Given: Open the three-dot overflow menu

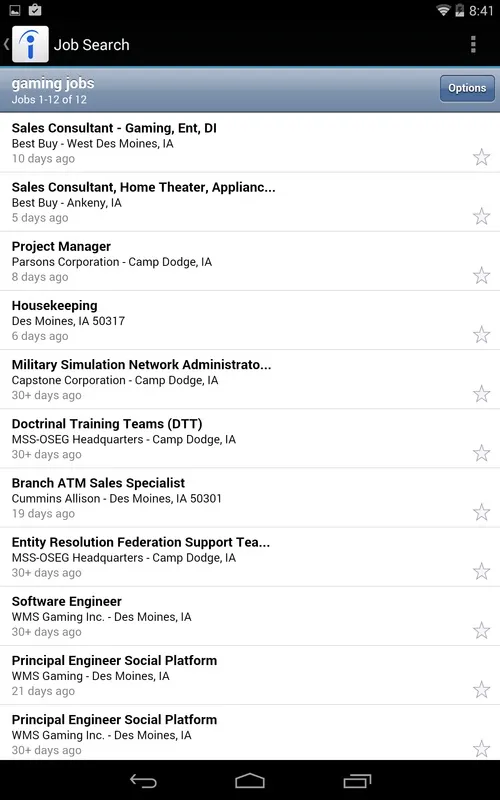Looking at the screenshot, I should click(x=473, y=44).
